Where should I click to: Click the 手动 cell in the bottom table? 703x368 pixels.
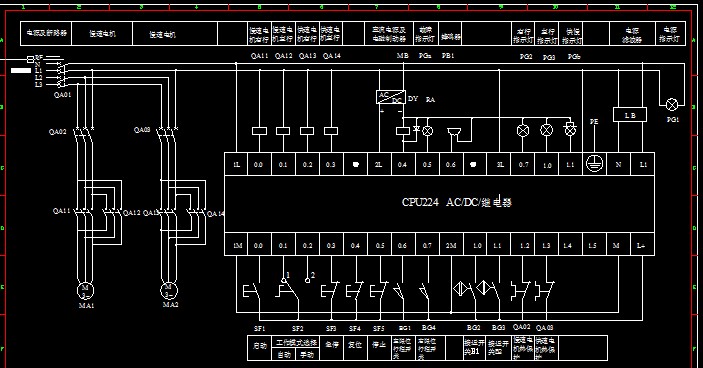click(307, 355)
